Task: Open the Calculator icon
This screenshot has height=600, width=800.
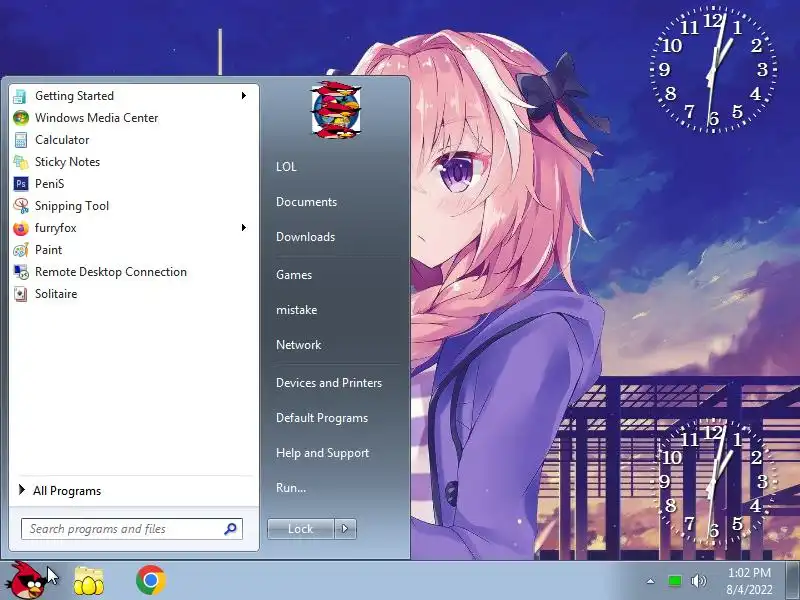Action: pos(20,140)
